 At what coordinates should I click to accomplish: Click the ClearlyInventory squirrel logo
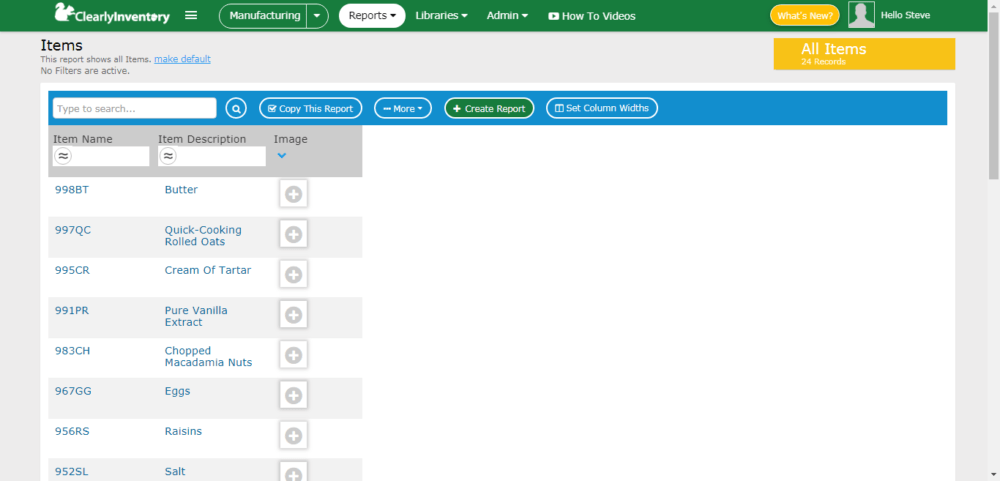pyautogui.click(x=112, y=14)
